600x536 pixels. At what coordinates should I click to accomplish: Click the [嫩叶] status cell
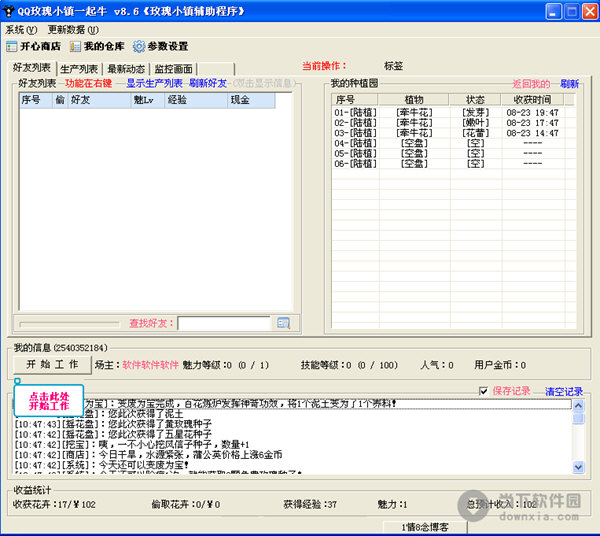[476, 123]
